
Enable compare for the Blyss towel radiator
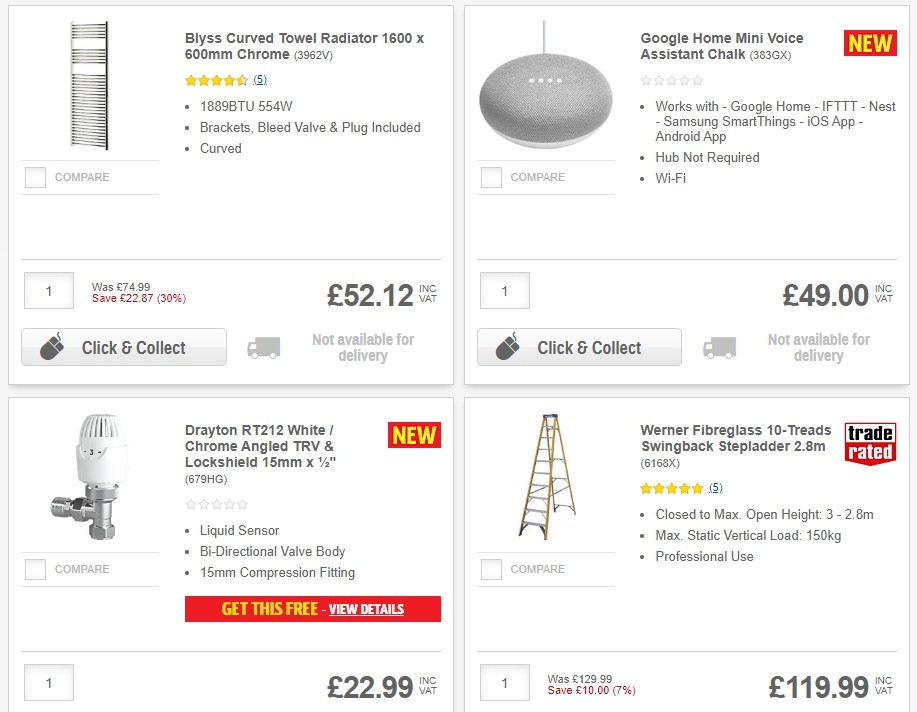point(35,177)
